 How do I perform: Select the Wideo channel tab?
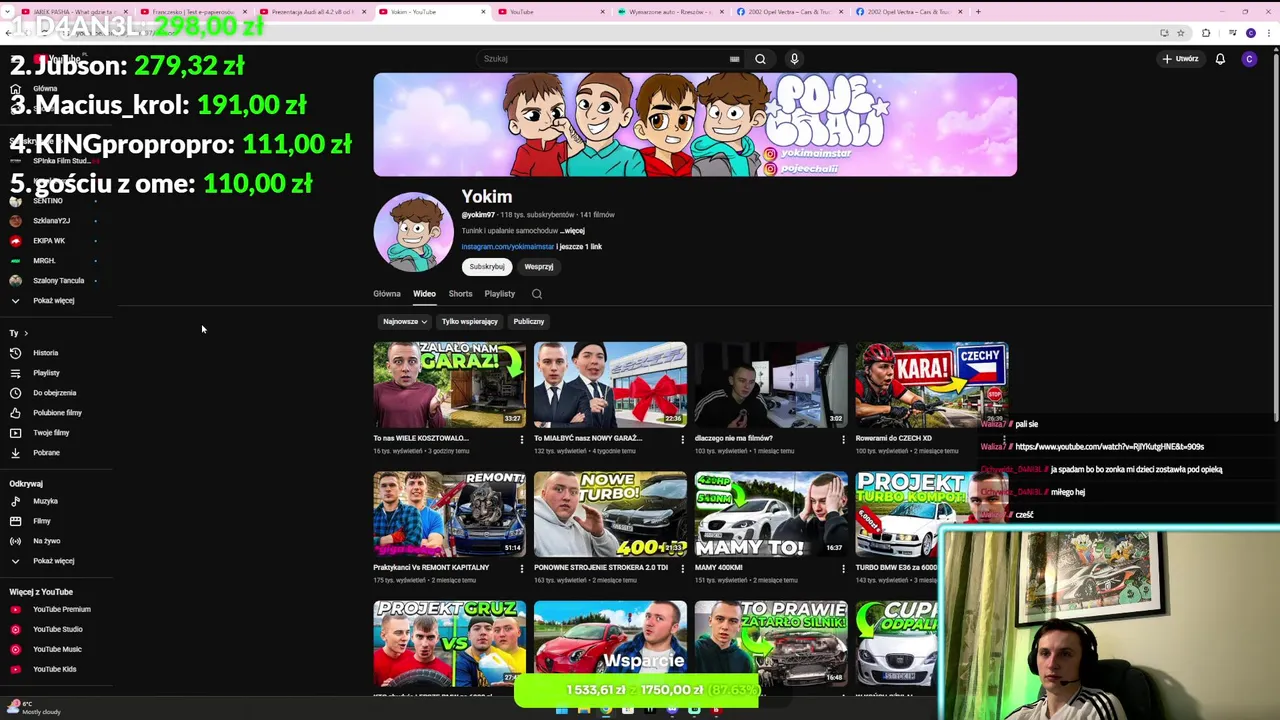[424, 294]
